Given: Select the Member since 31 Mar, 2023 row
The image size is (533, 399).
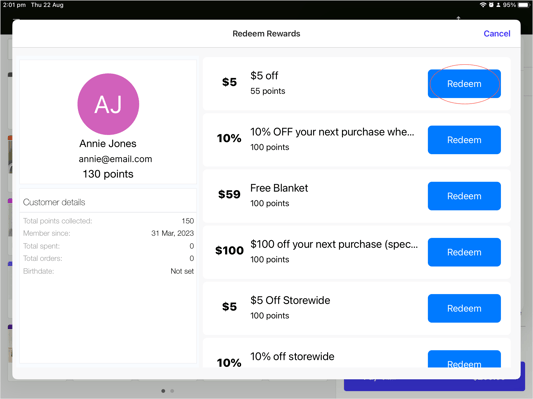Looking at the screenshot, I should point(108,233).
